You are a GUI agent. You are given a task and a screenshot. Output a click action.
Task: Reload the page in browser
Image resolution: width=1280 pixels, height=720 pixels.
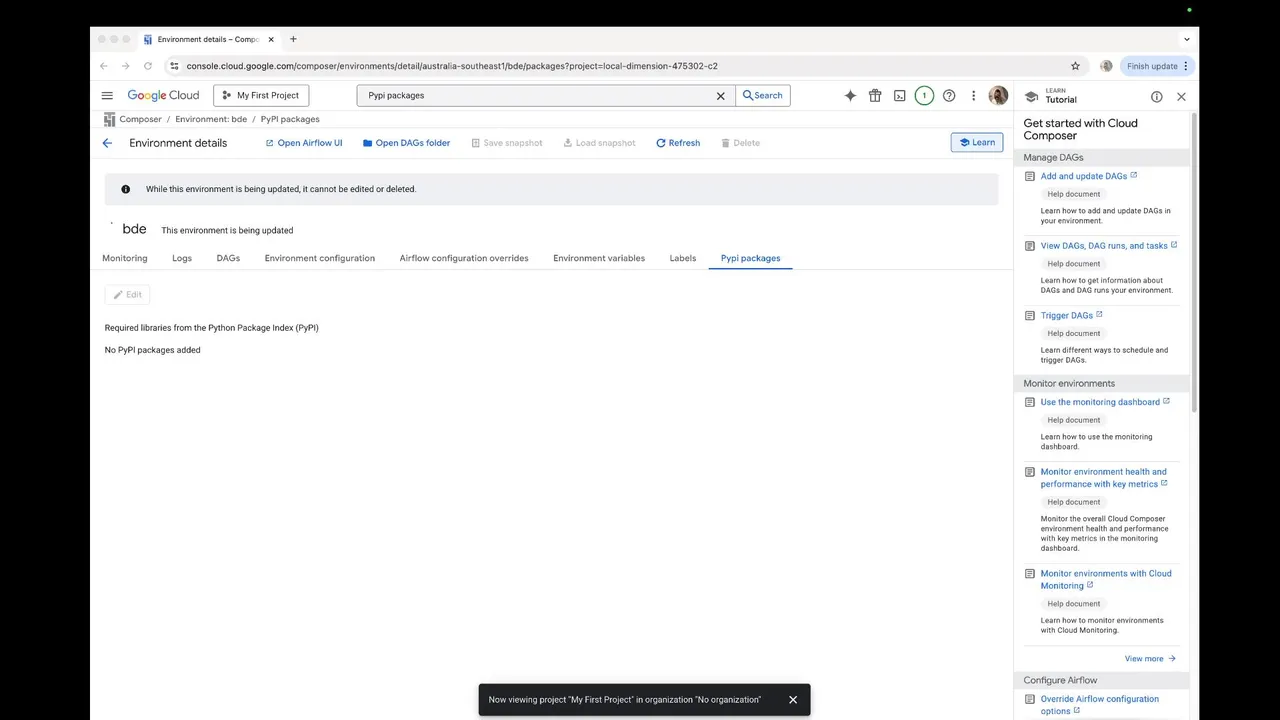coord(148,66)
